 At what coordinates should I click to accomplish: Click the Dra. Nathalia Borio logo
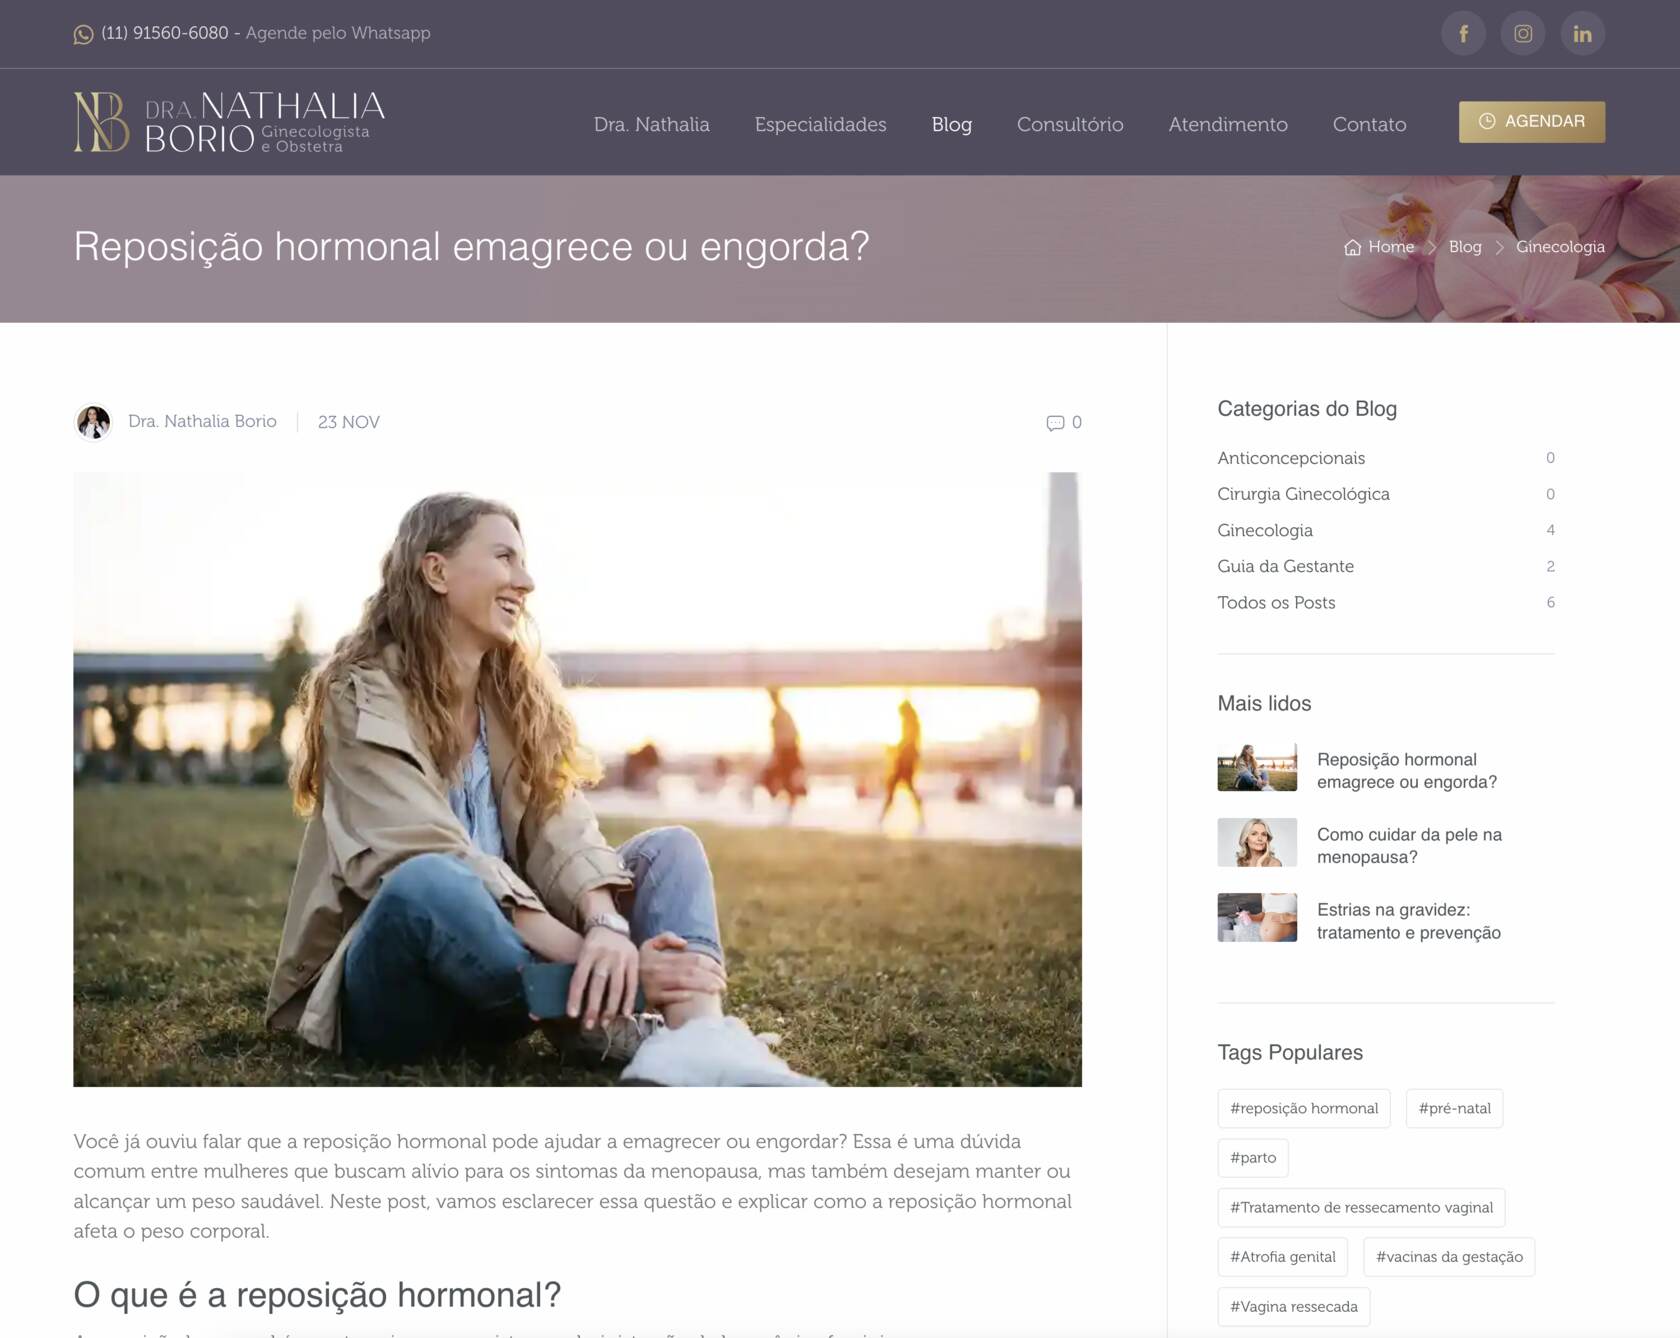point(229,122)
